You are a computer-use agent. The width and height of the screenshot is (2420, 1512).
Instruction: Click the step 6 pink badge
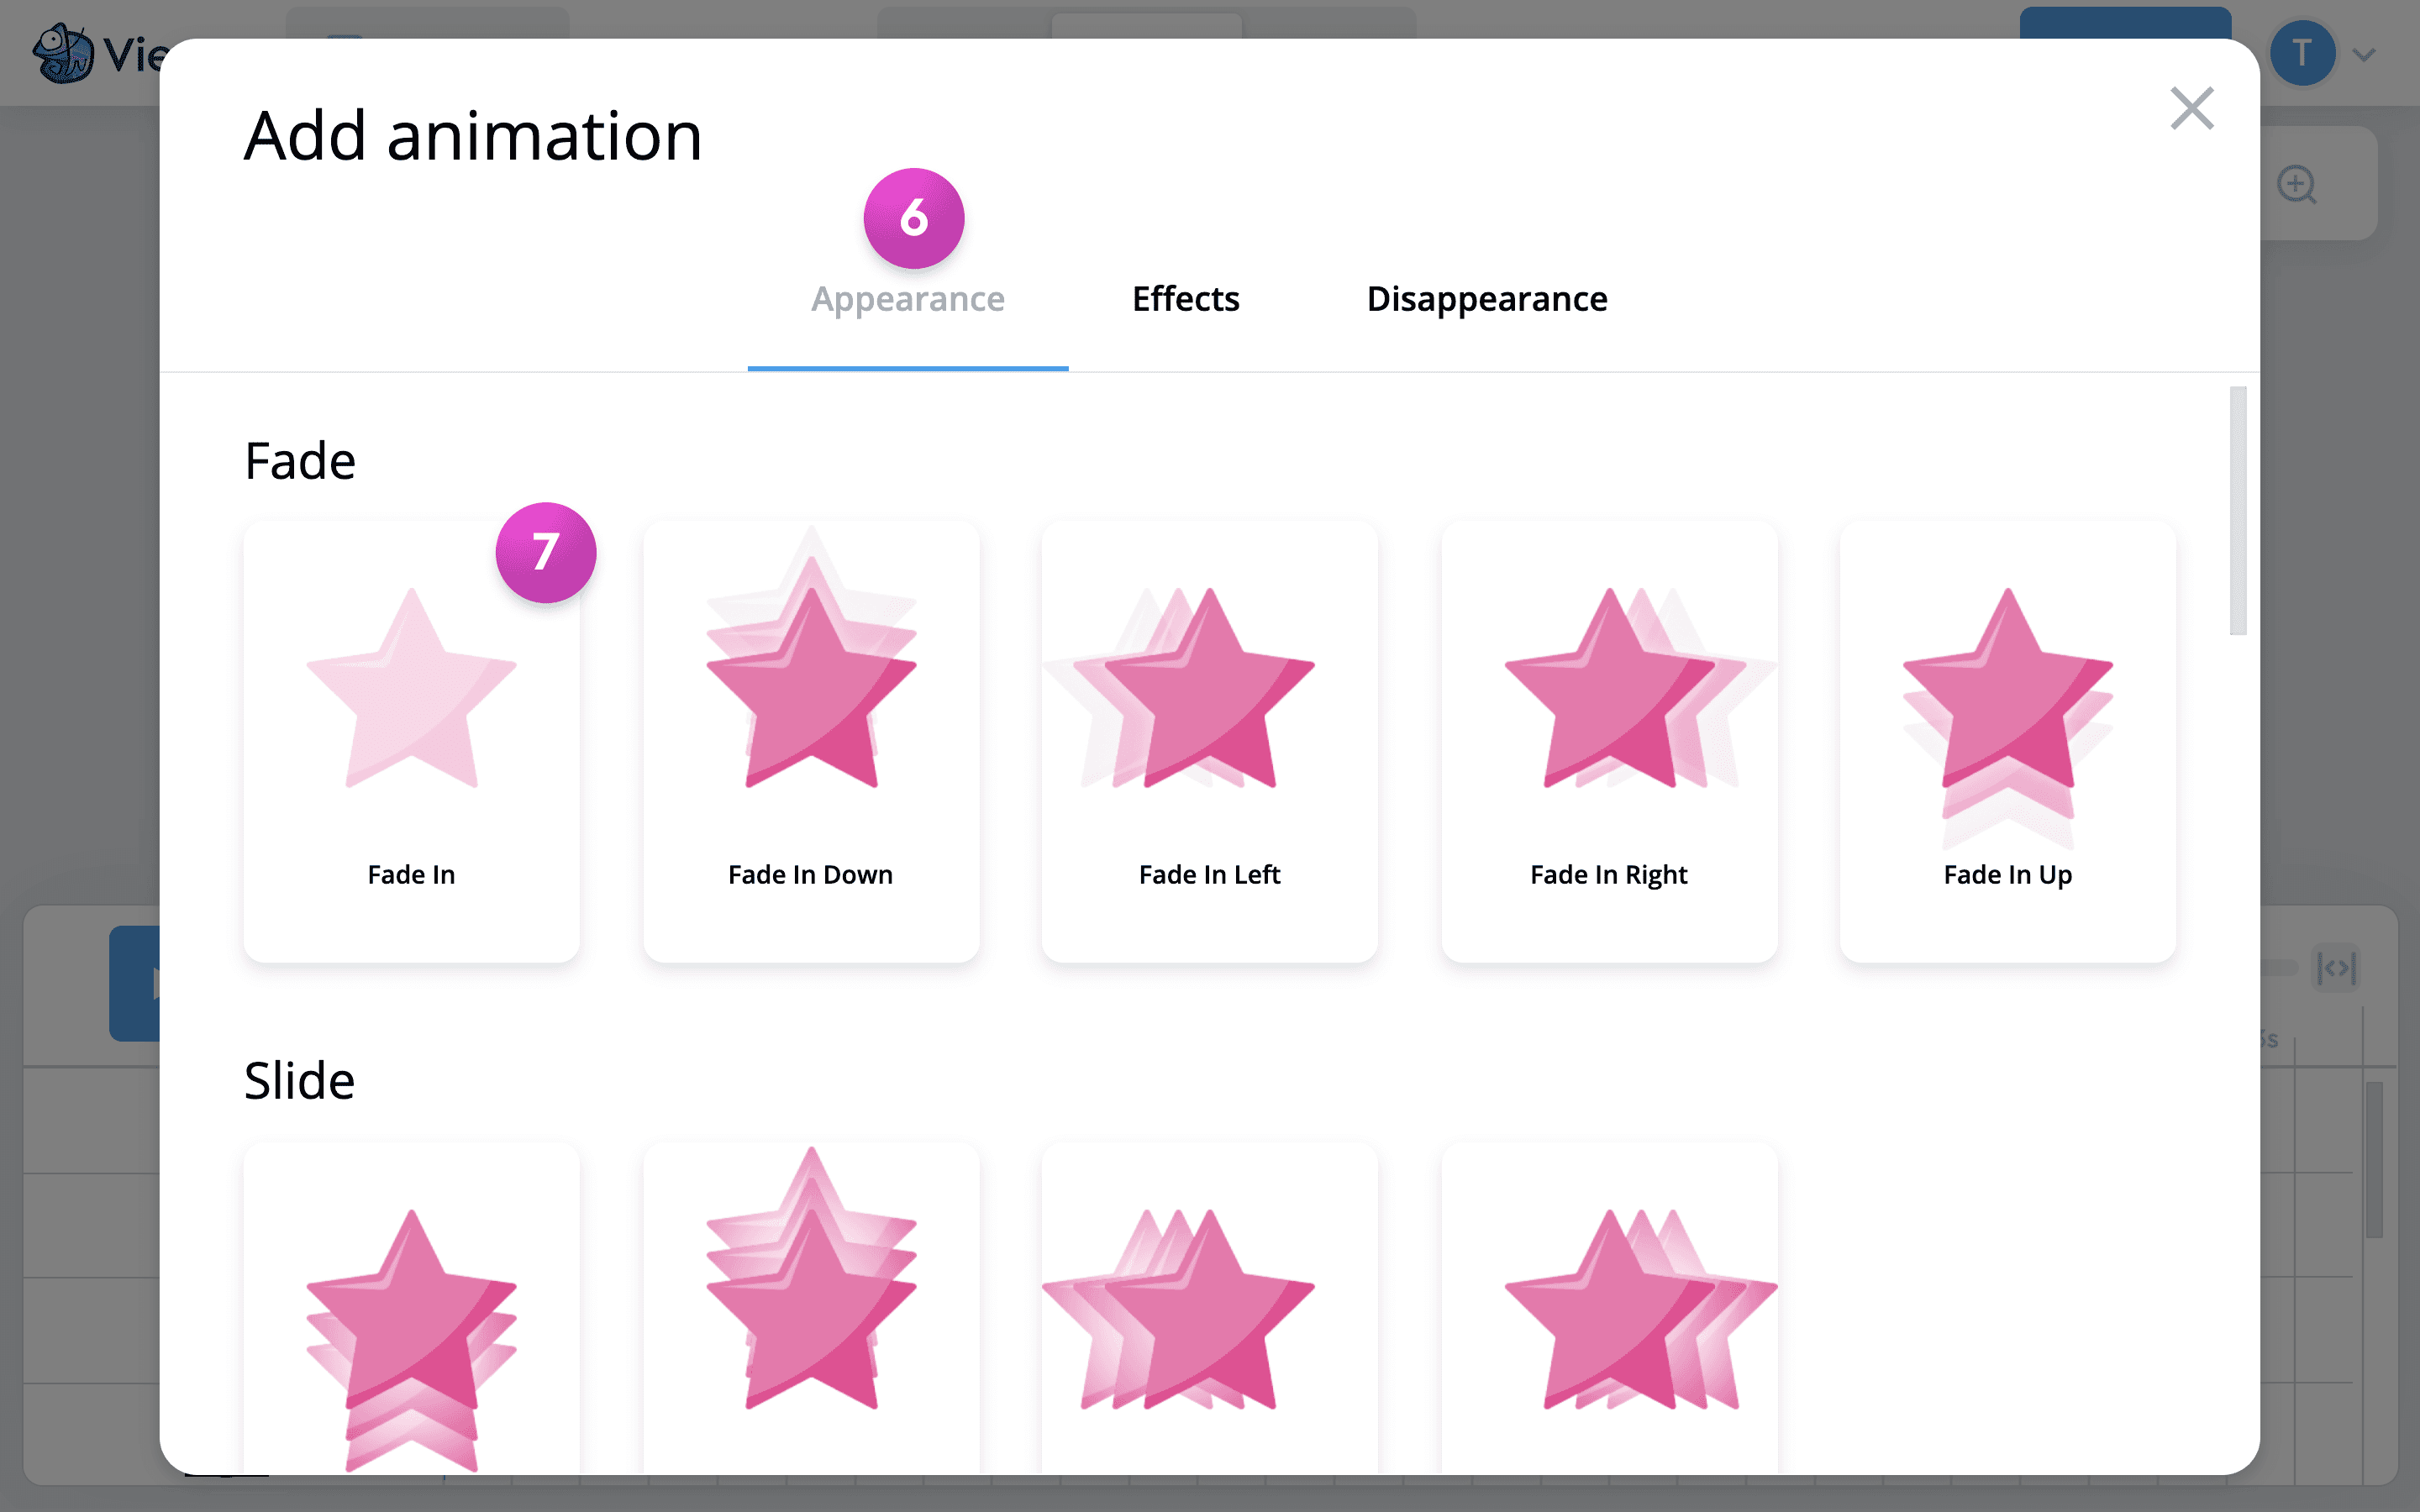[x=914, y=218]
